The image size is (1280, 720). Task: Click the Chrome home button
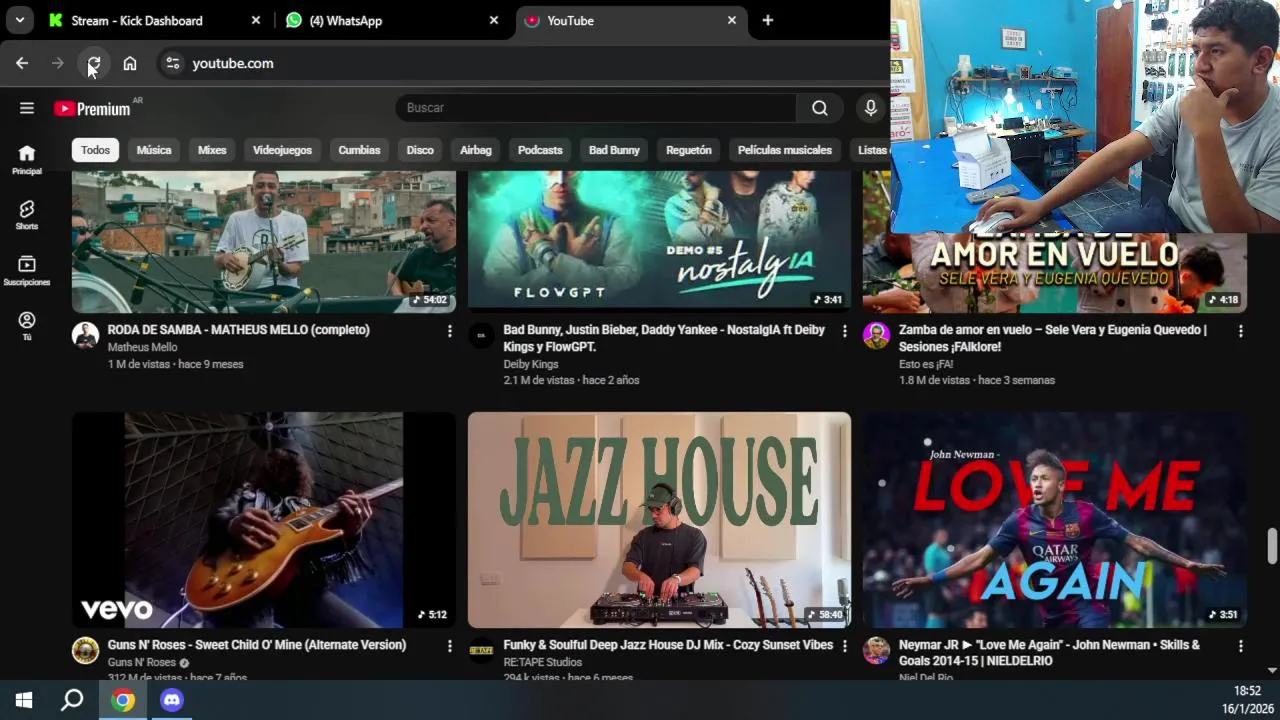point(130,63)
